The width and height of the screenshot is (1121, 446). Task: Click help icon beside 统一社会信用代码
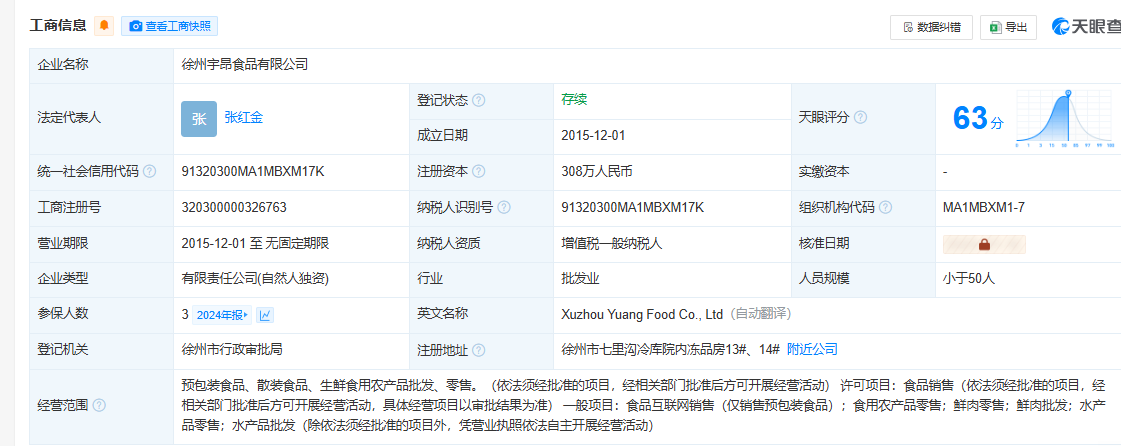click(149, 172)
